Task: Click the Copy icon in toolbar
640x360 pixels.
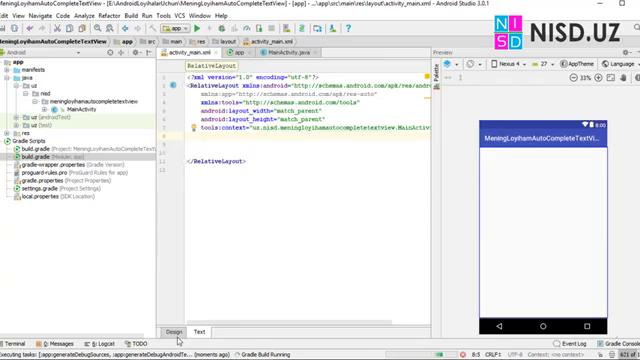Action: (69, 28)
